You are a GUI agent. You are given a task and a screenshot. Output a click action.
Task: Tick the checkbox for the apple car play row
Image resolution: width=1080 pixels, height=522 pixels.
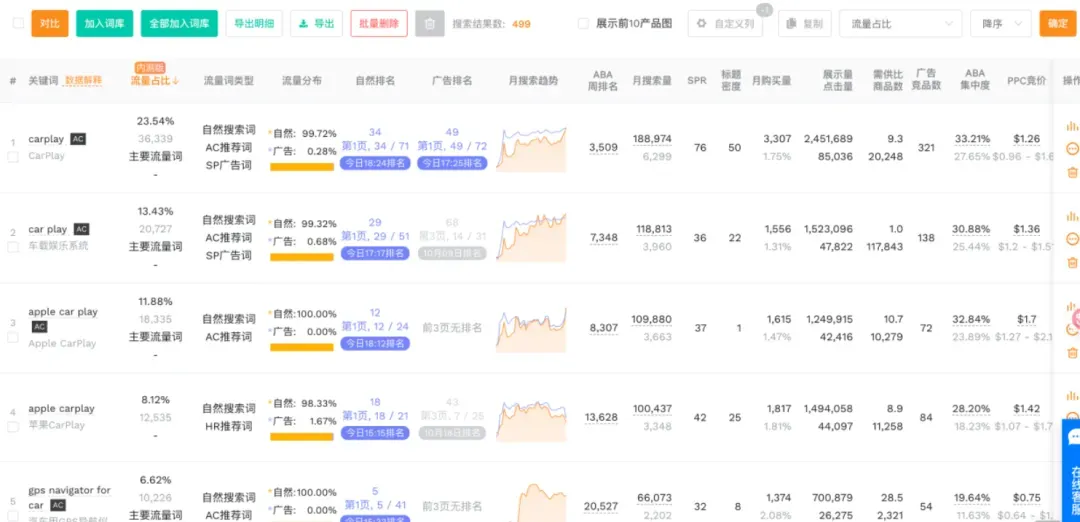[13, 337]
